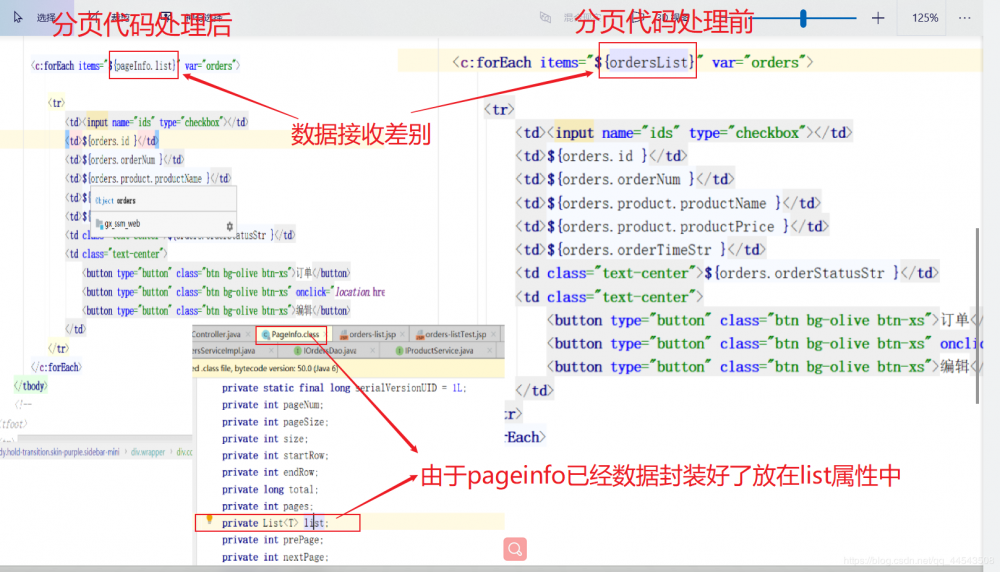The image size is (1000, 572).
Task: Click the 'private int endRow;' line
Action: 270,473
